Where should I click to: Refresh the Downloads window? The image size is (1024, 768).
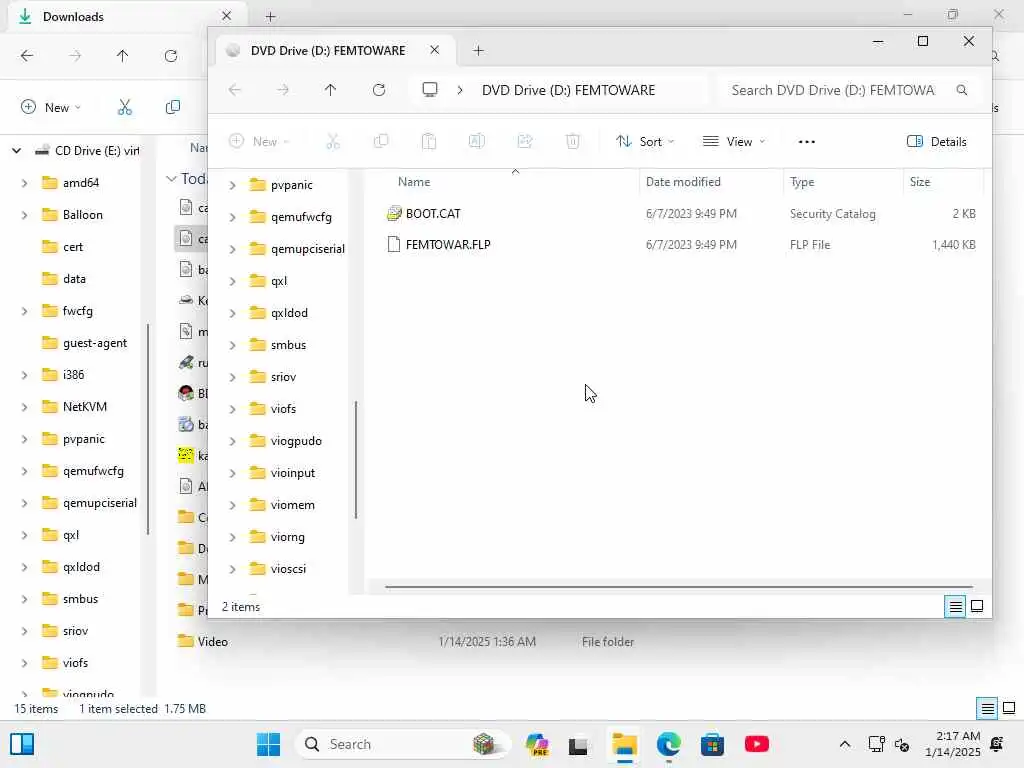pyautogui.click(x=171, y=56)
